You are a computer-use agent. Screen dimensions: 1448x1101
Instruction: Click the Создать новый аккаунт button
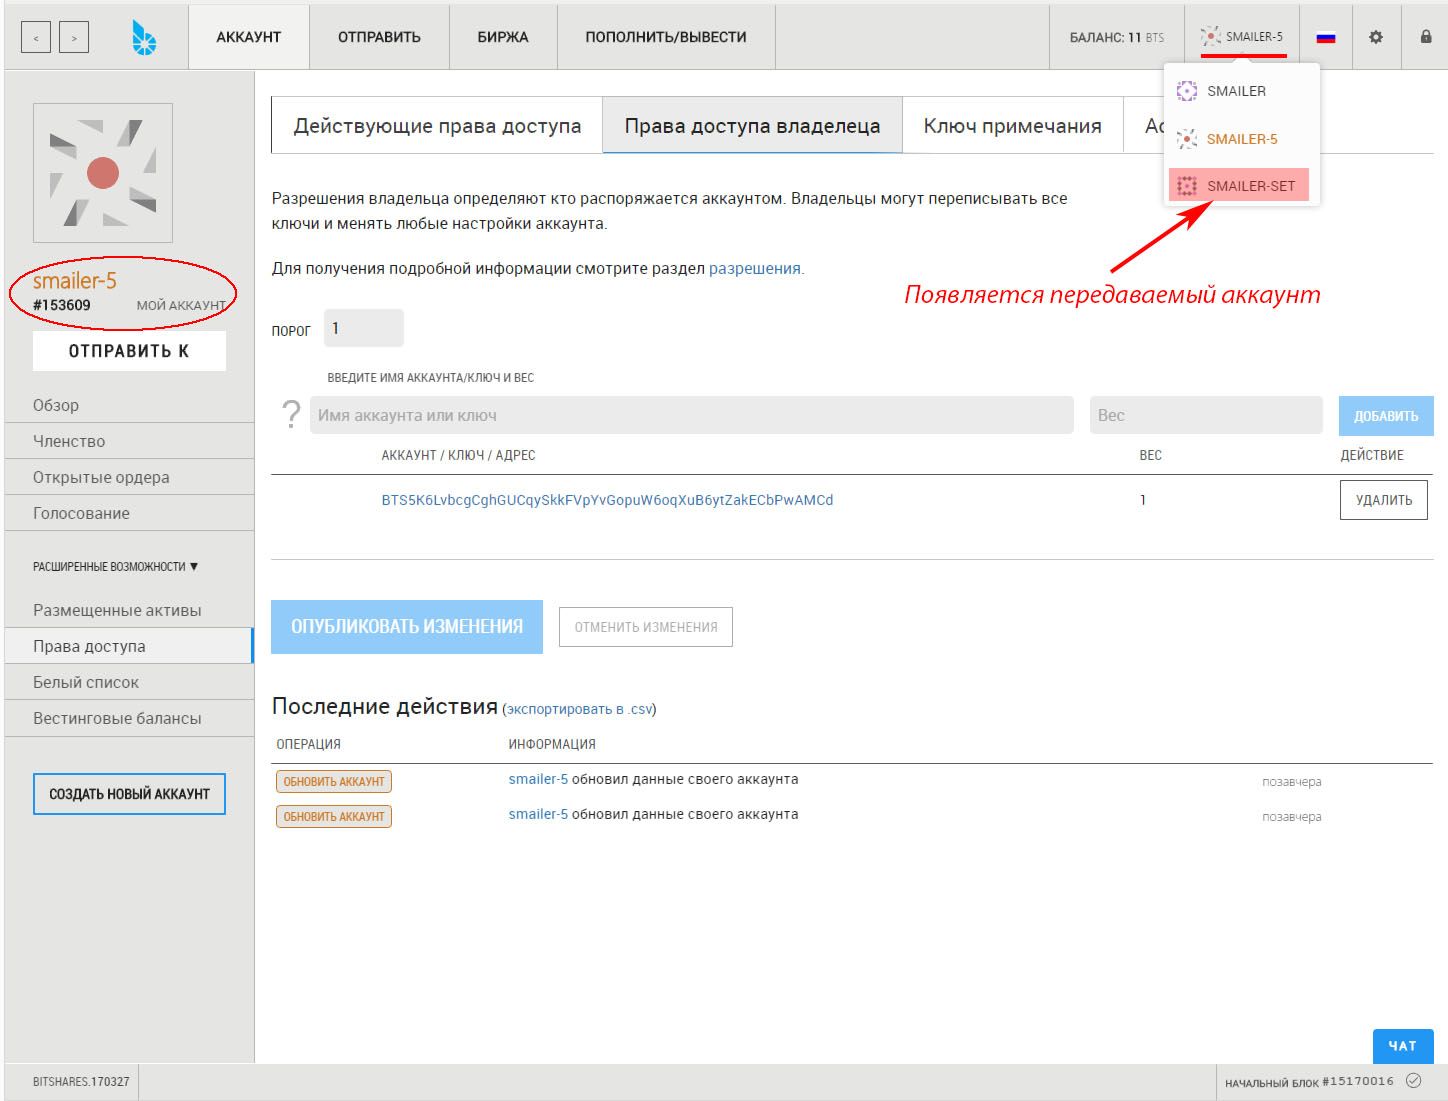[129, 794]
